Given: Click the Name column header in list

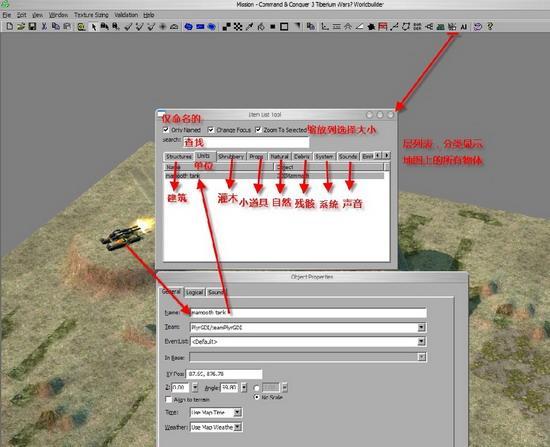Looking at the screenshot, I should (x=218, y=167).
